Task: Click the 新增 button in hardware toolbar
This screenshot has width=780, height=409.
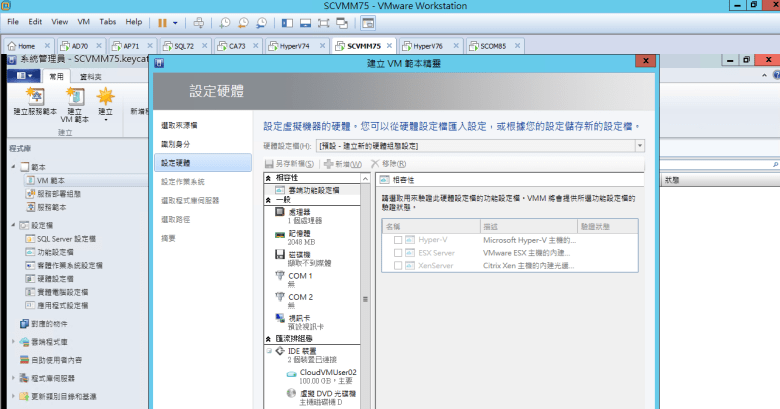Action: tap(342, 163)
